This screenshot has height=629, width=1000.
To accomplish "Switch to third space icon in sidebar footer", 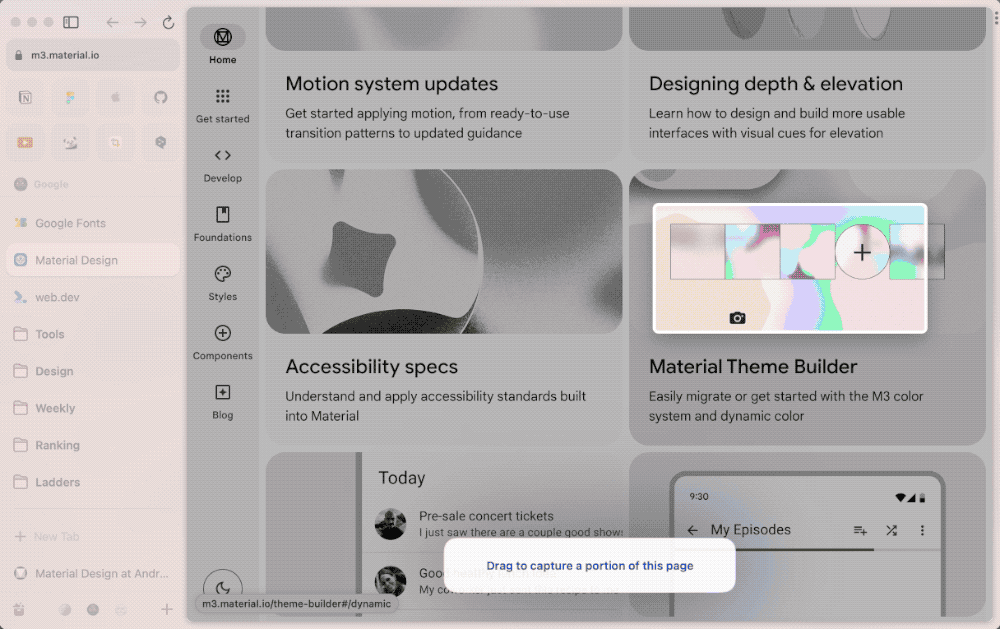I will click(121, 610).
